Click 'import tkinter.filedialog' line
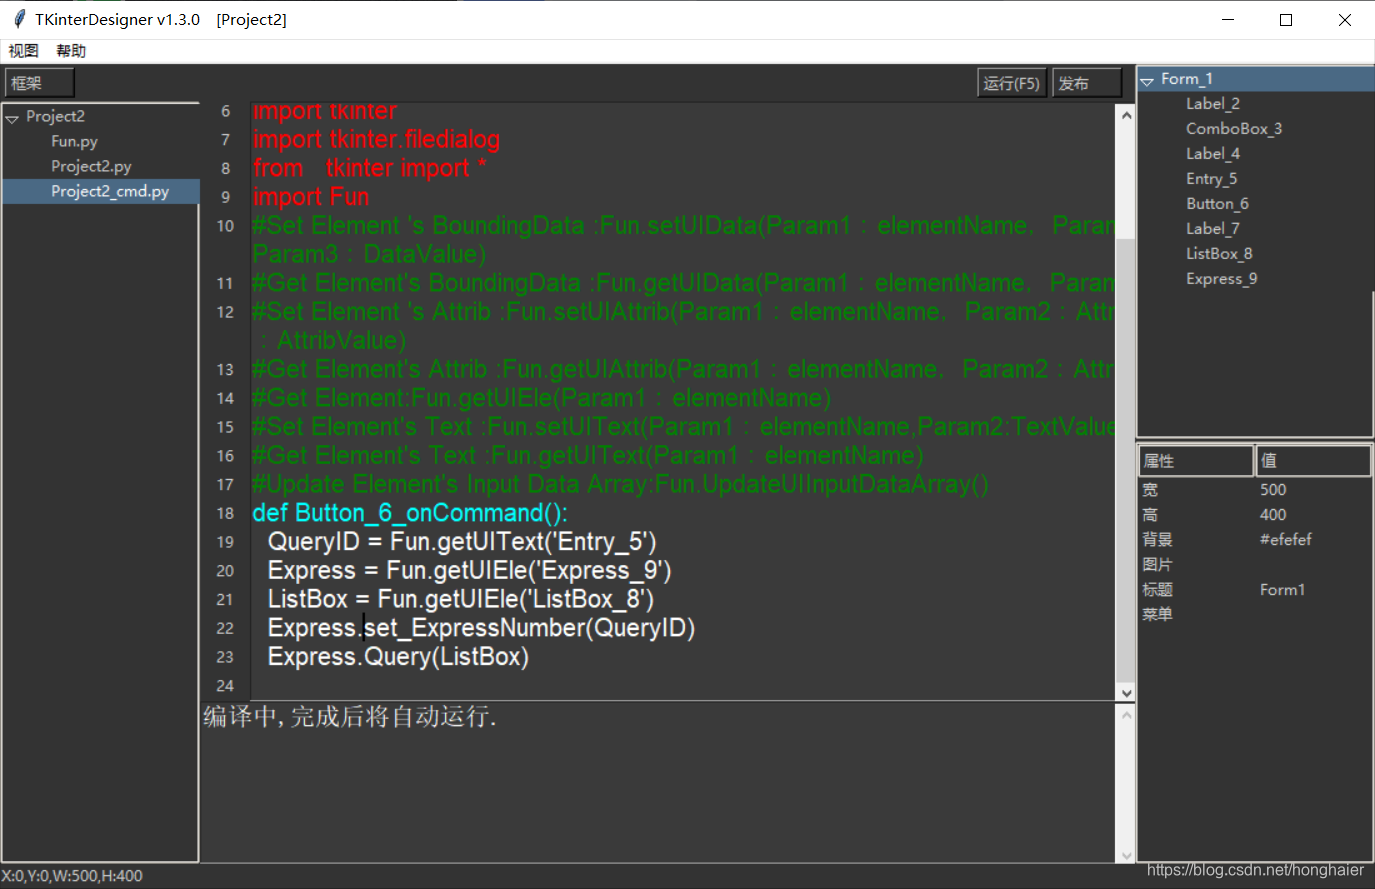1375x889 pixels. click(376, 140)
